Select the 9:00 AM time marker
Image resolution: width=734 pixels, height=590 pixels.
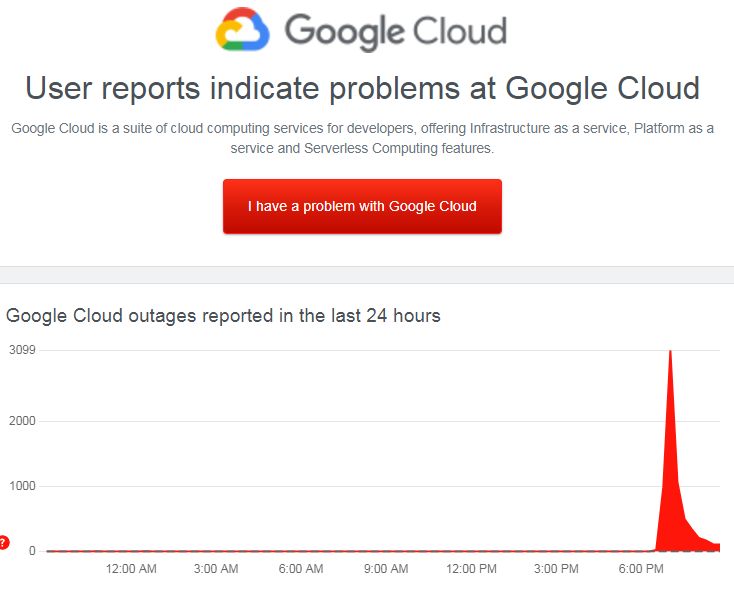click(x=386, y=569)
